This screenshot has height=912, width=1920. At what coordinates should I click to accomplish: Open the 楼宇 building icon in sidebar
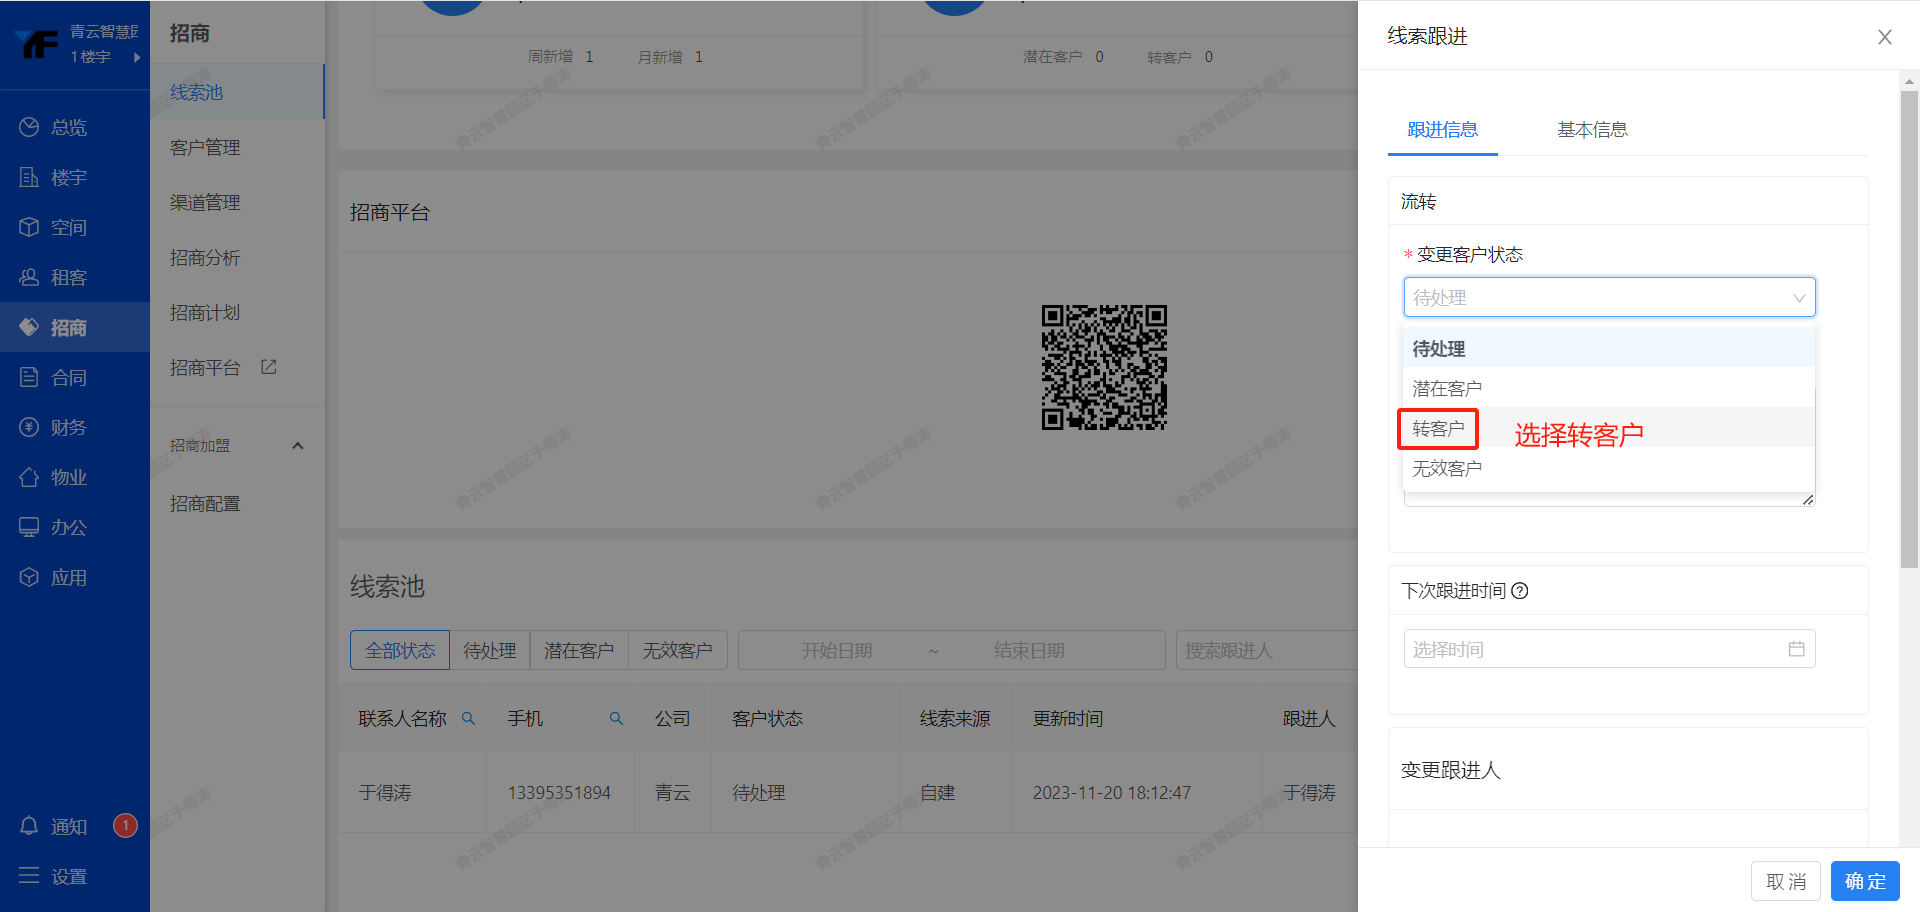(29, 177)
